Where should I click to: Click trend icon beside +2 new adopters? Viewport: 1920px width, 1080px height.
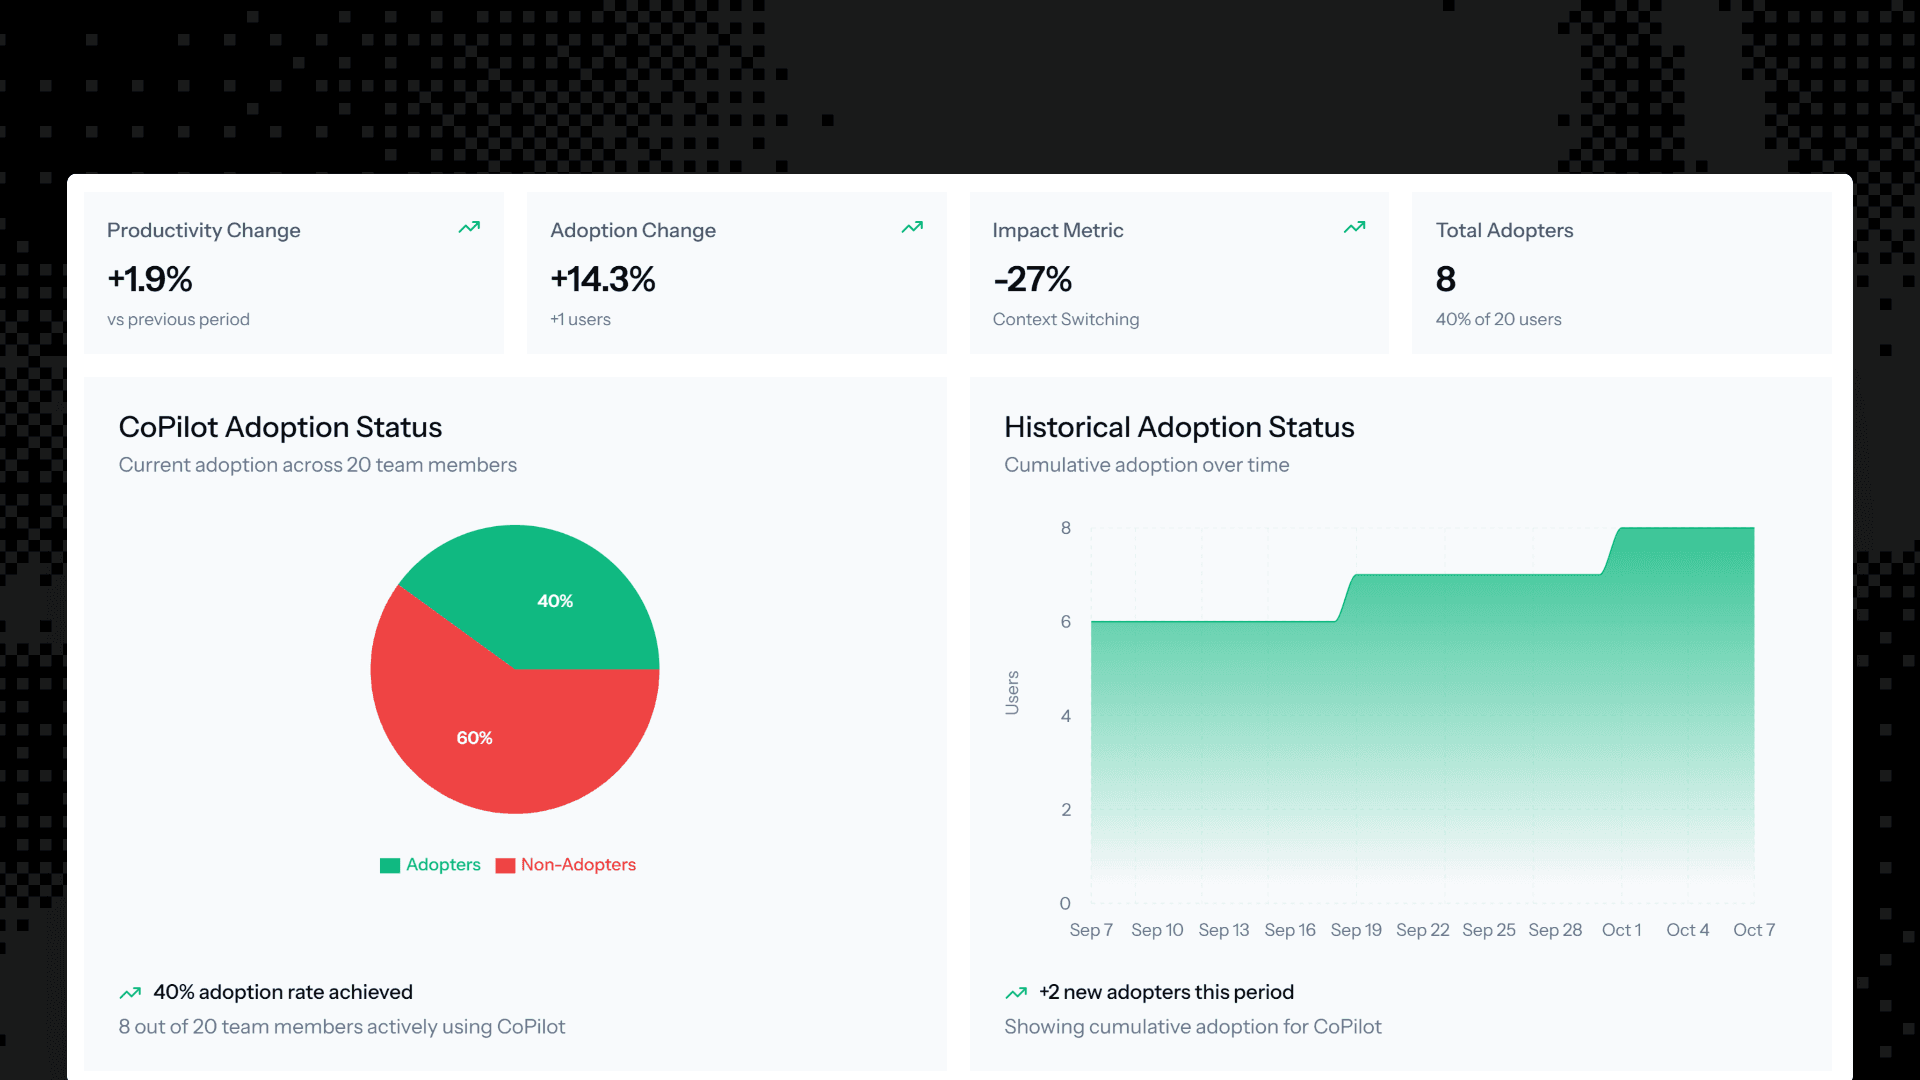click(x=1016, y=993)
